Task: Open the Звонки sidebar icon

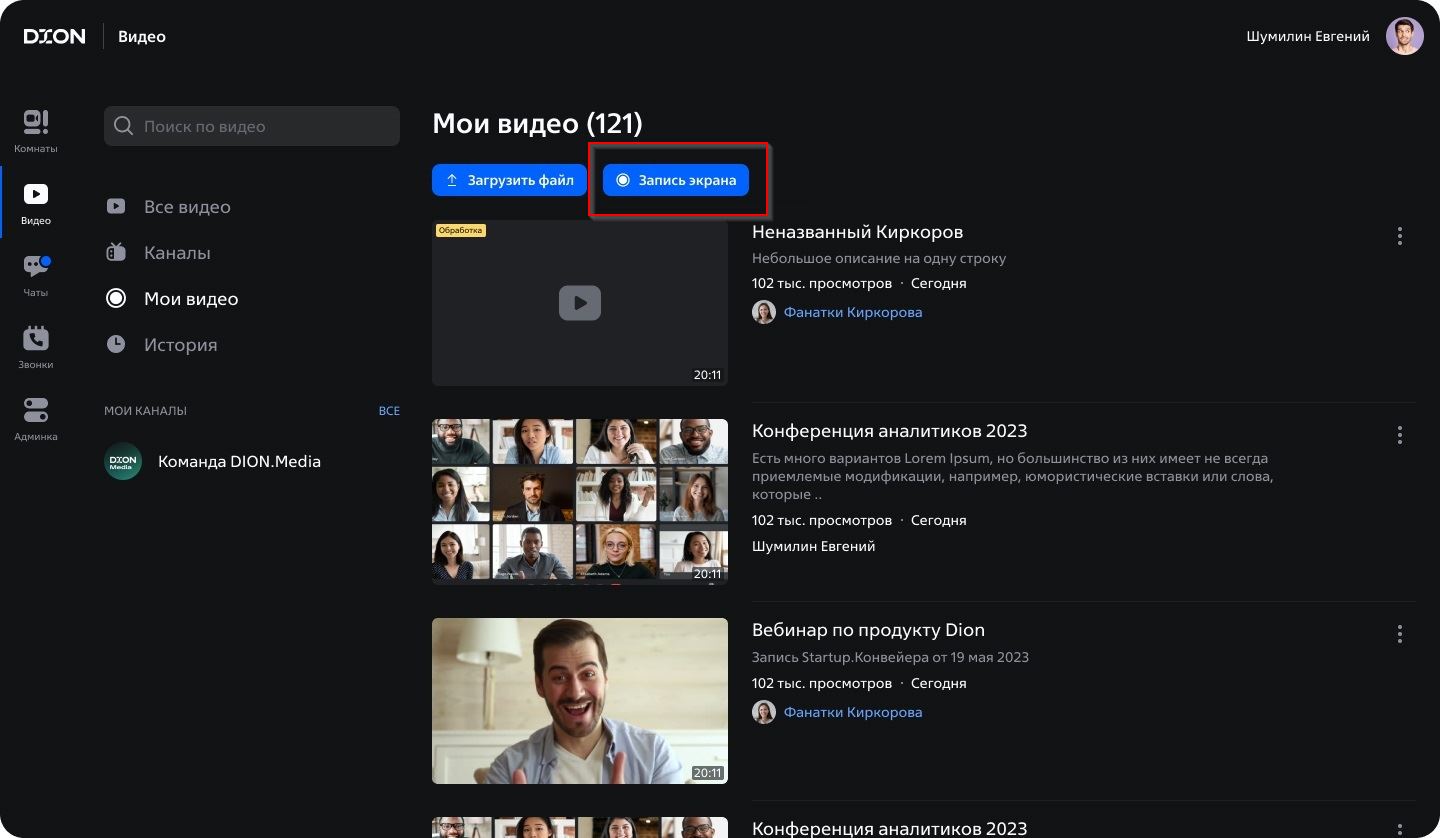Action: [36, 346]
